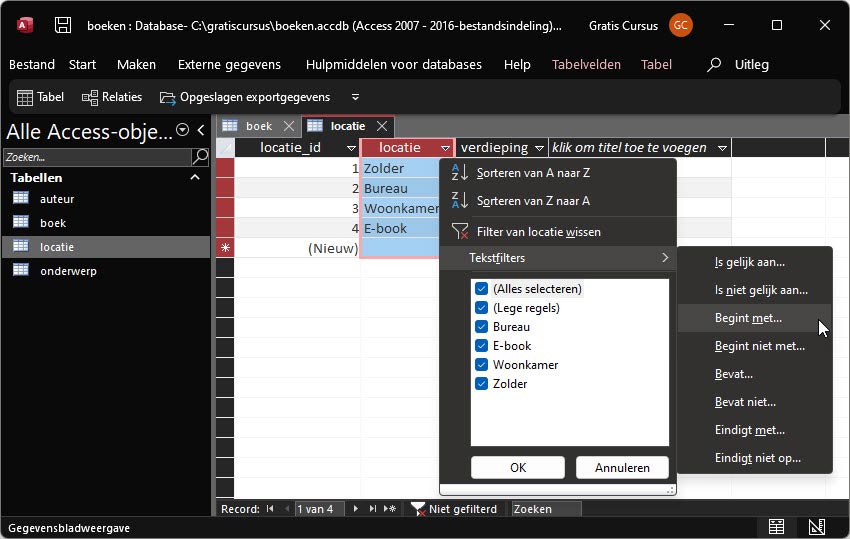This screenshot has width=850, height=539.
Task: Click the Save icon in title bar
Action: tap(62, 25)
